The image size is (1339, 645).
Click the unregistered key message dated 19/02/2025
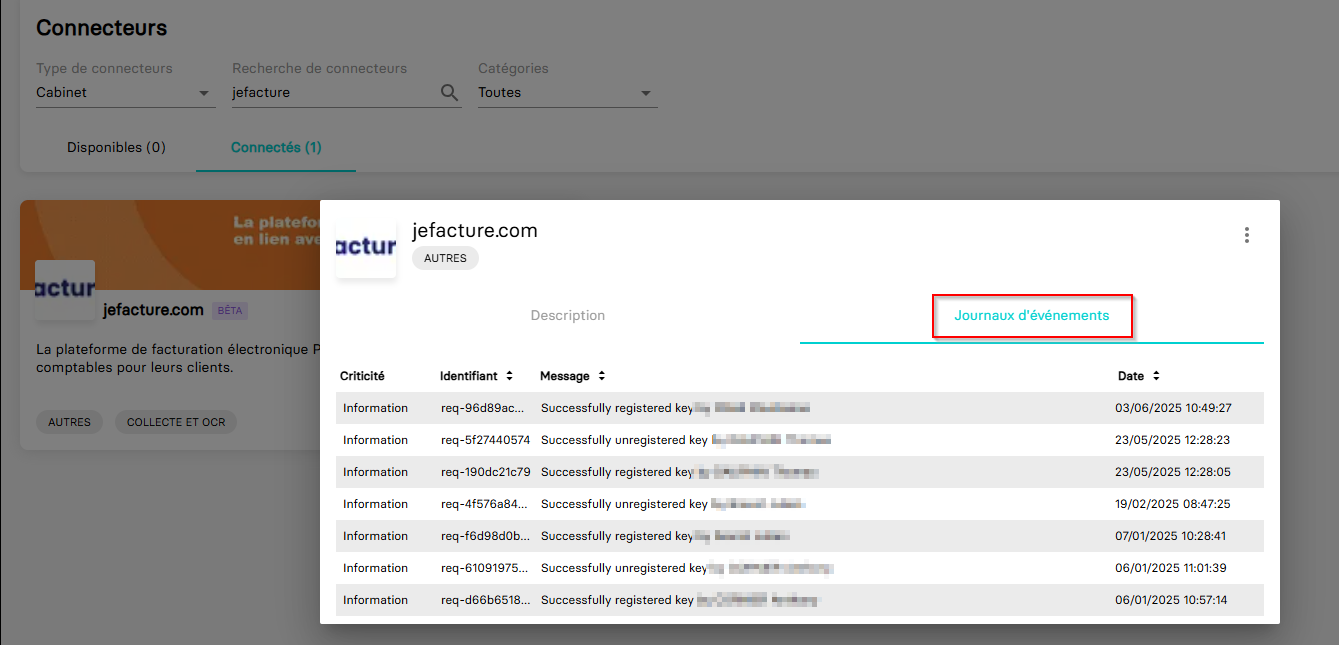click(x=674, y=504)
